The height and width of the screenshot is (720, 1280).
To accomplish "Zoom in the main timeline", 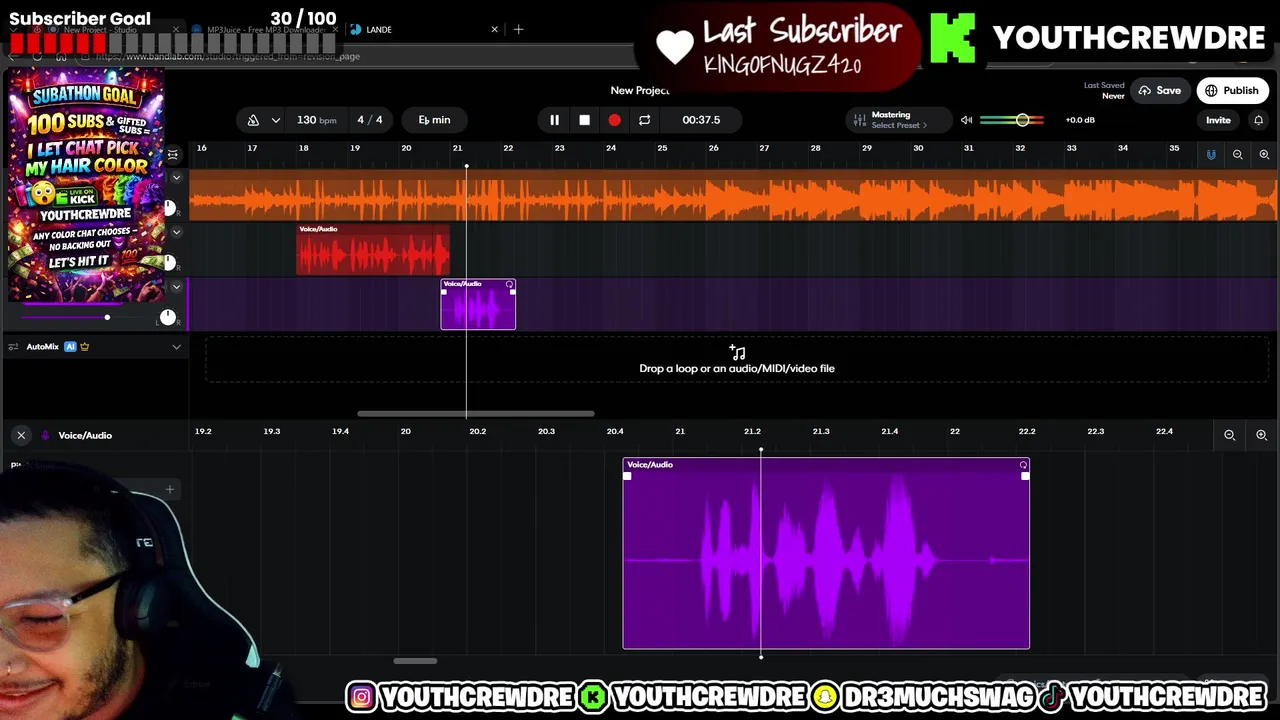I will click(1264, 155).
